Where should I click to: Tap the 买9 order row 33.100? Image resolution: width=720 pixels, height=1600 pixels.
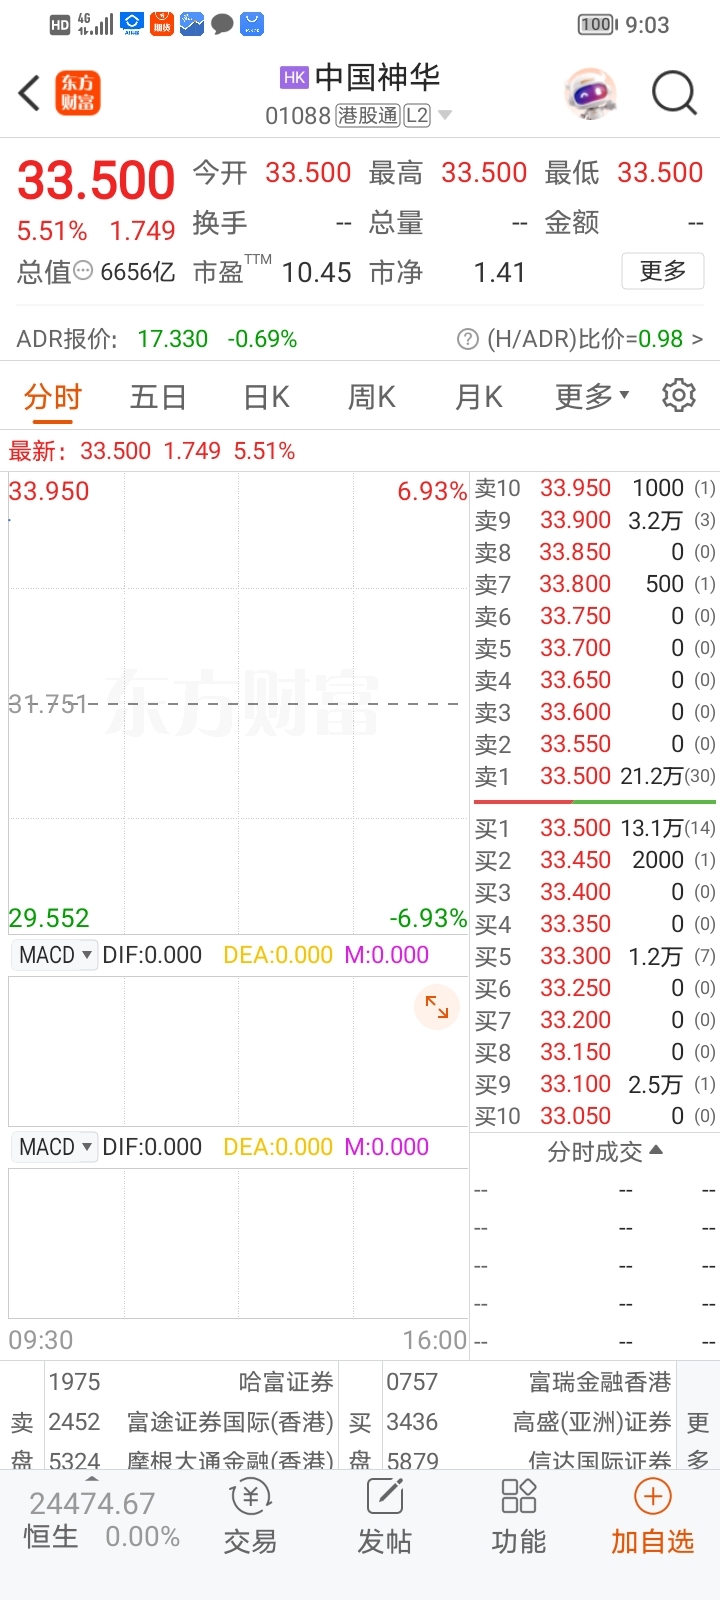pos(595,1084)
